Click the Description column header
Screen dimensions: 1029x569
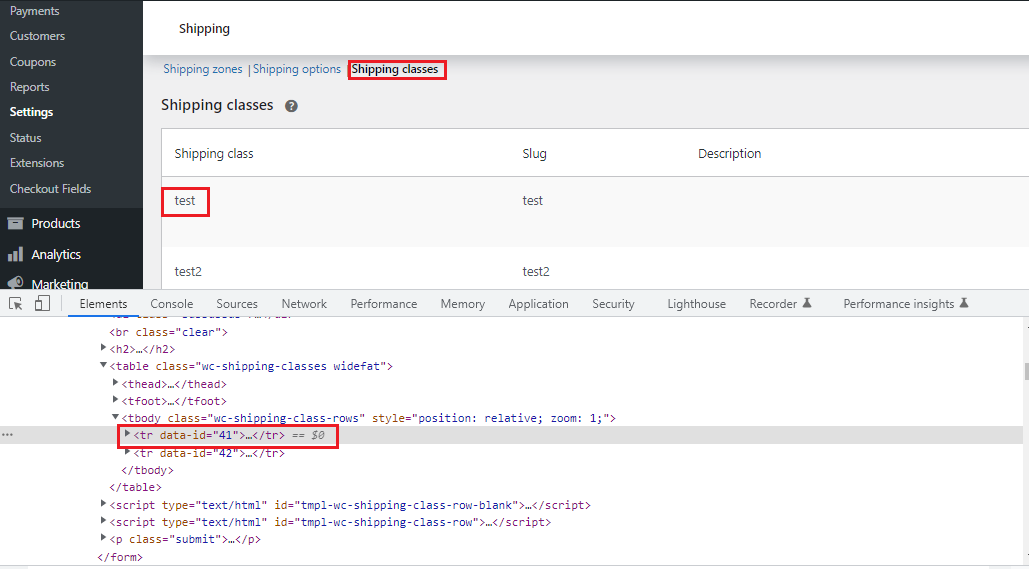pos(730,154)
